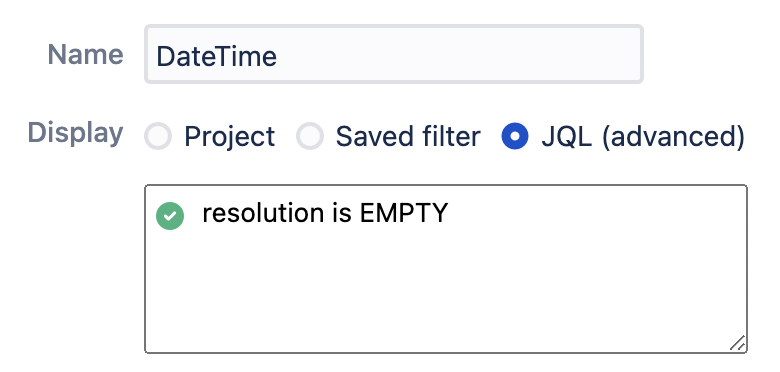Click the green JQL valid checkmark icon

pos(170,216)
